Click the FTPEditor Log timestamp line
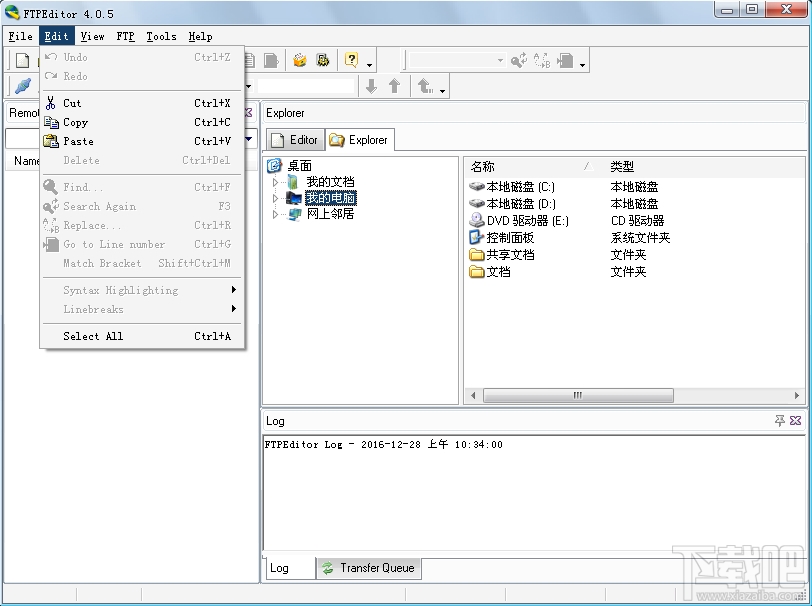Screen dimensions: 812x606 click(x=383, y=444)
